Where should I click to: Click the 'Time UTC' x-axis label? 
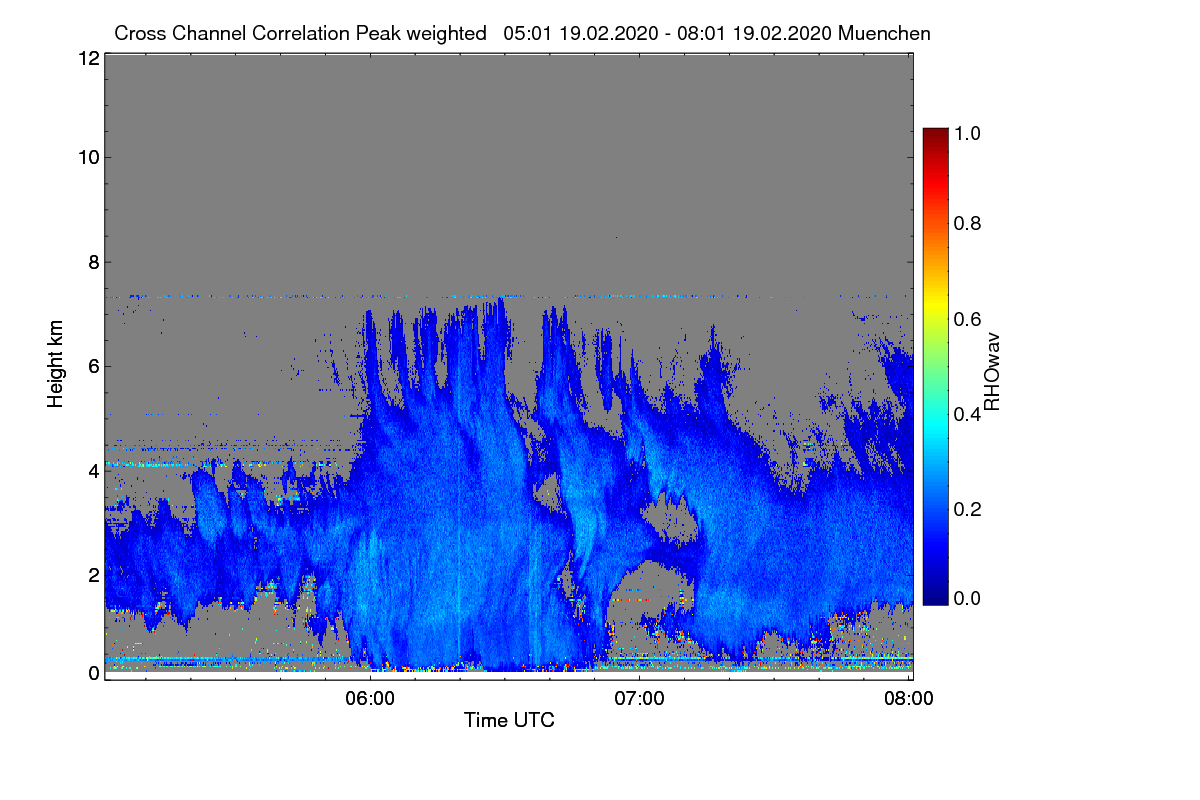pyautogui.click(x=509, y=720)
